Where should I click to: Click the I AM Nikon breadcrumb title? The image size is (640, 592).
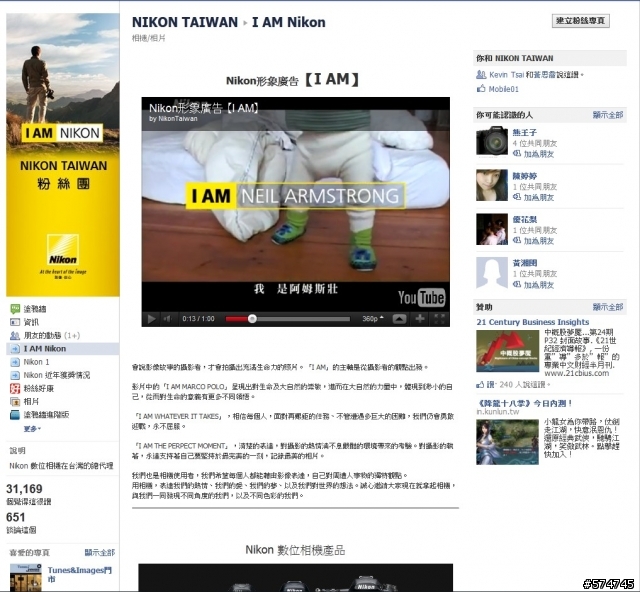coord(289,22)
